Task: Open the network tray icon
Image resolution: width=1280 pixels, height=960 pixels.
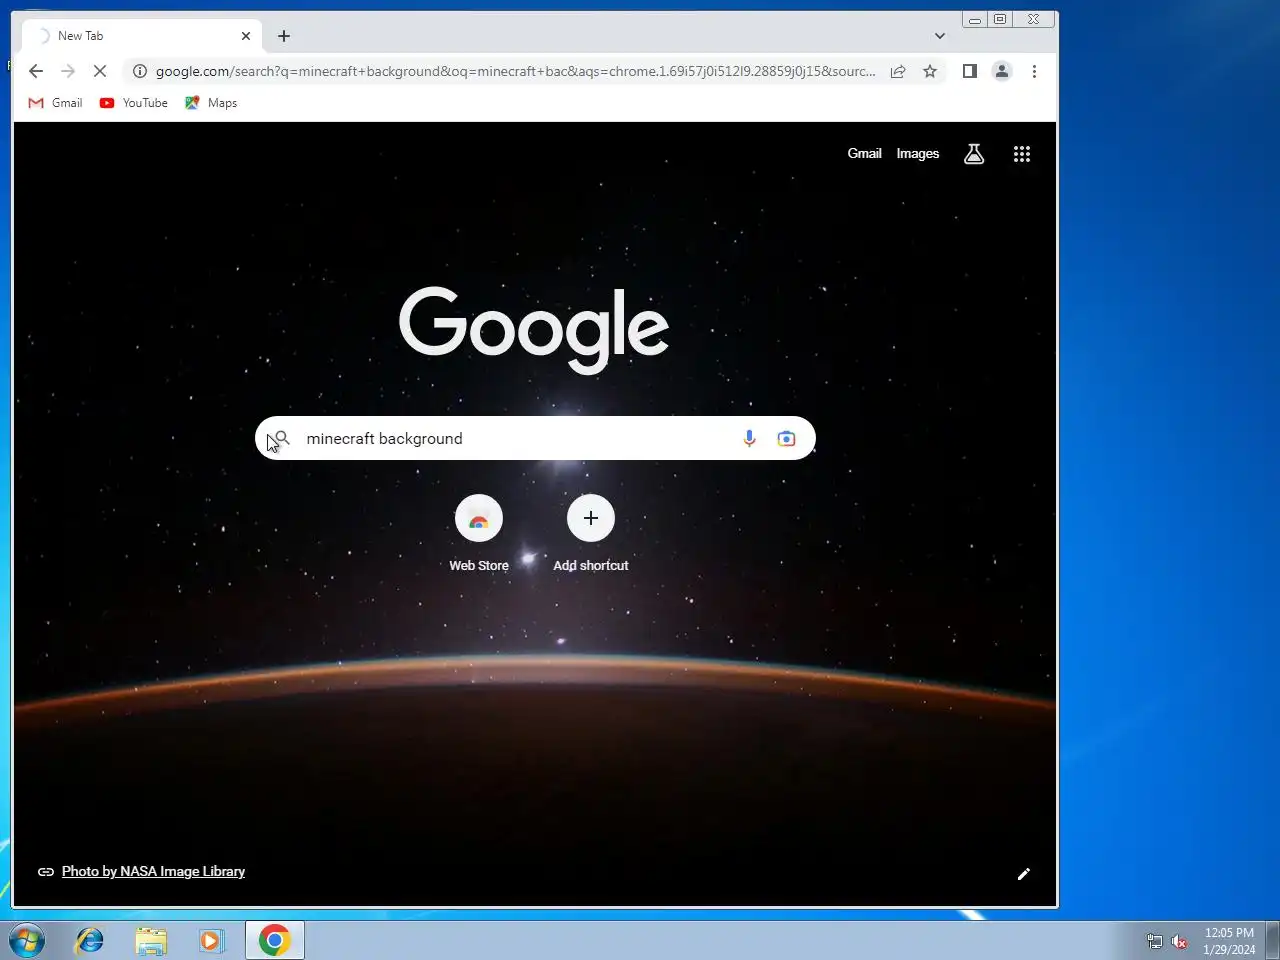Action: [1155, 941]
